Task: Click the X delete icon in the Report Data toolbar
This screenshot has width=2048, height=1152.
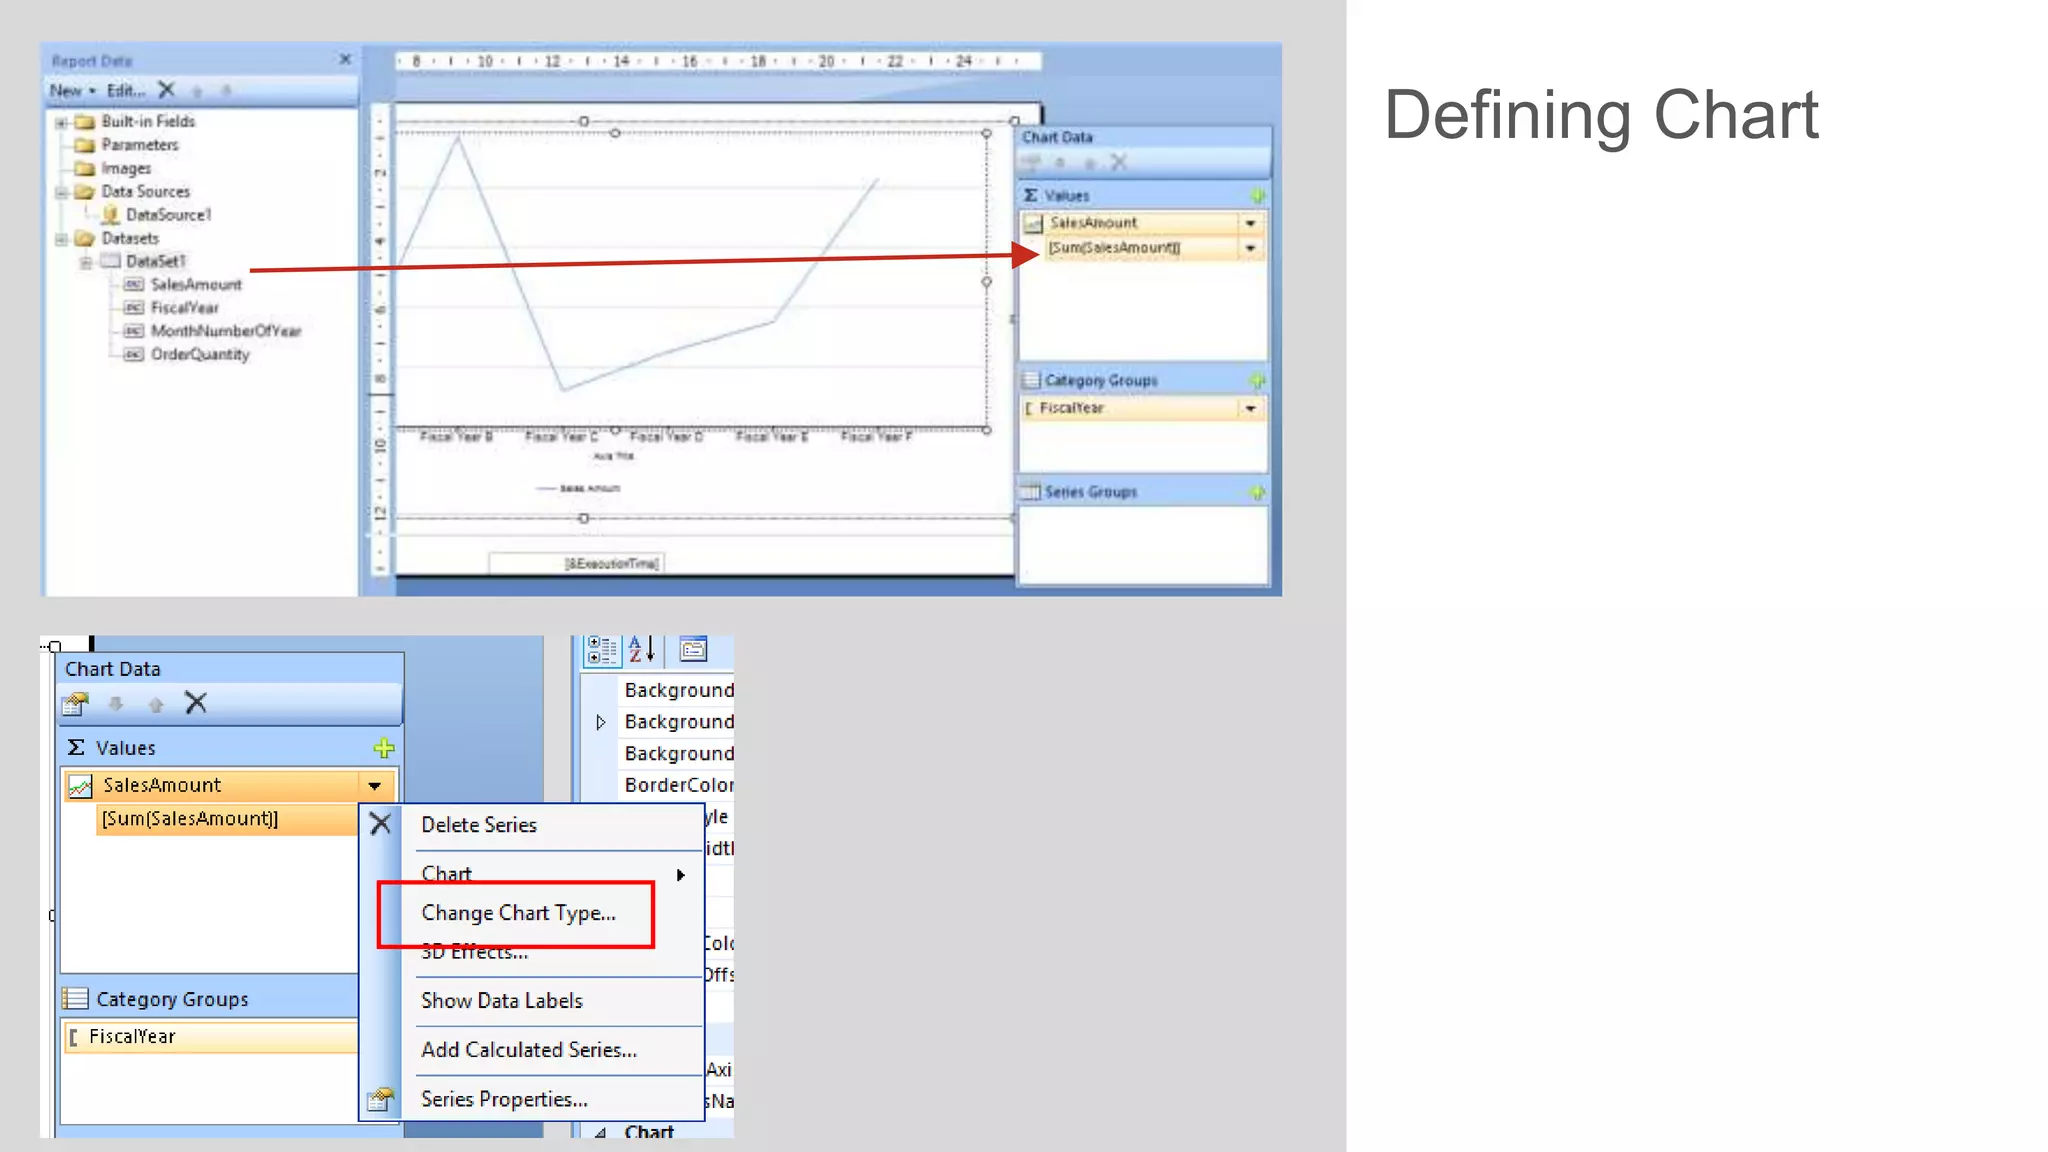Action: point(167,90)
